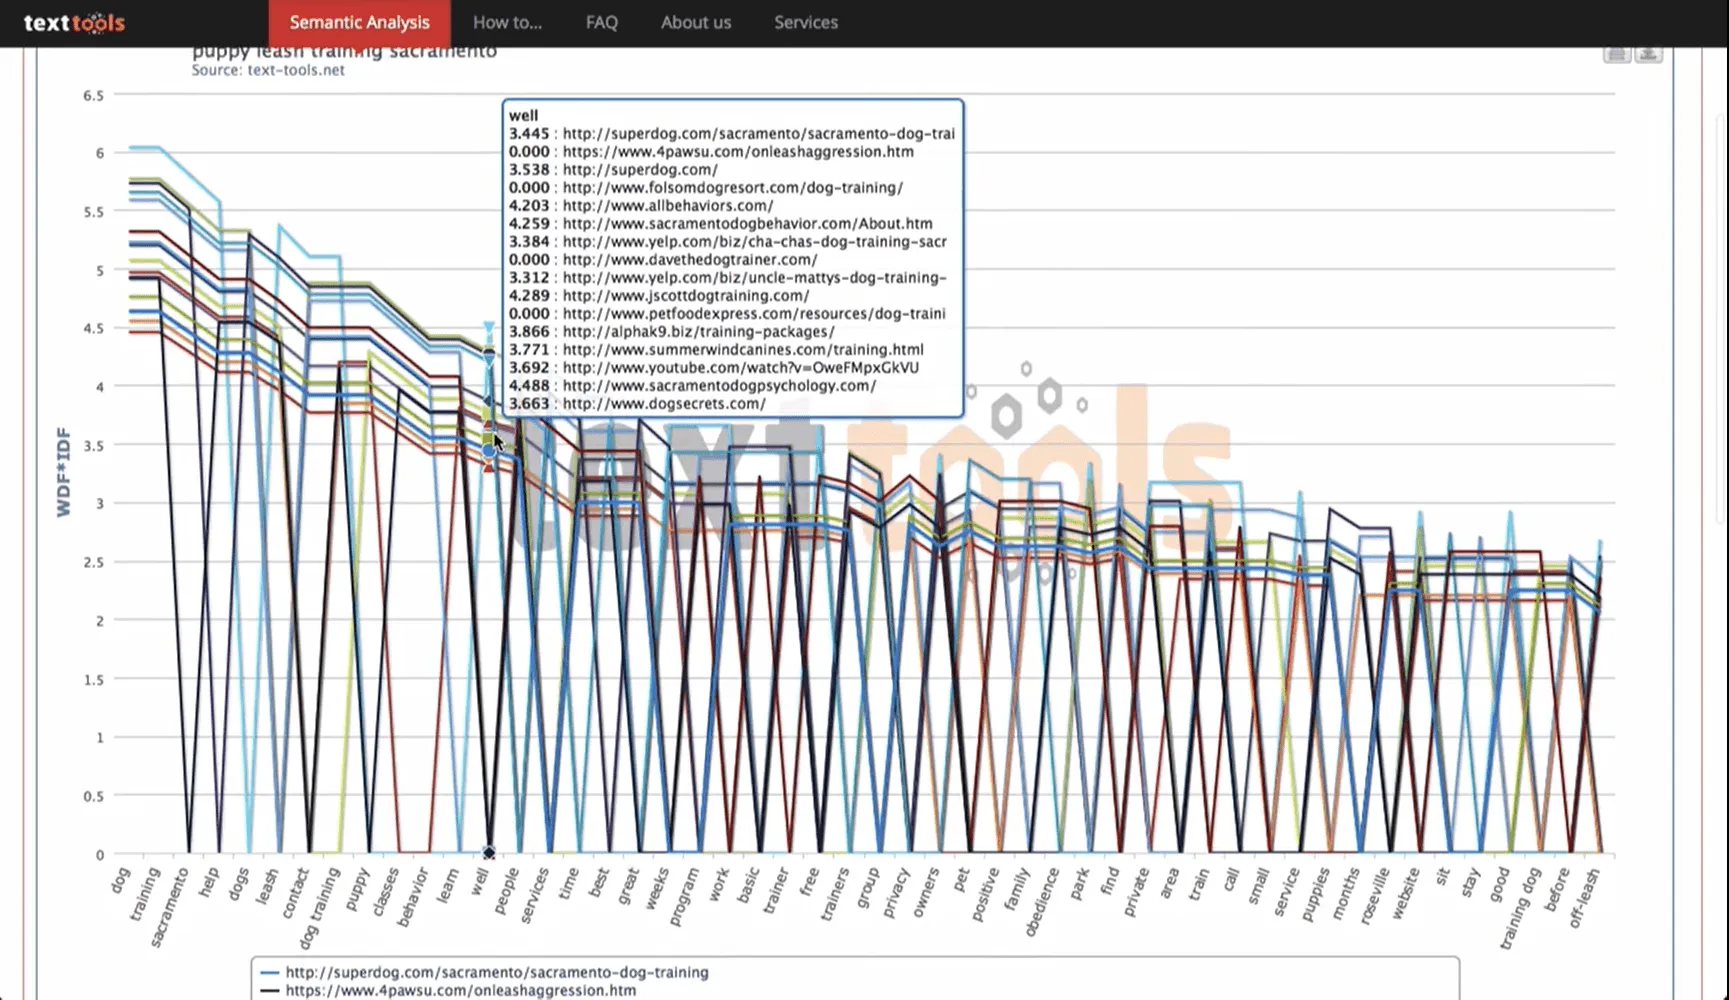Viewport: 1729px width, 1000px height.
Task: Open the How to... menu
Action: click(507, 23)
